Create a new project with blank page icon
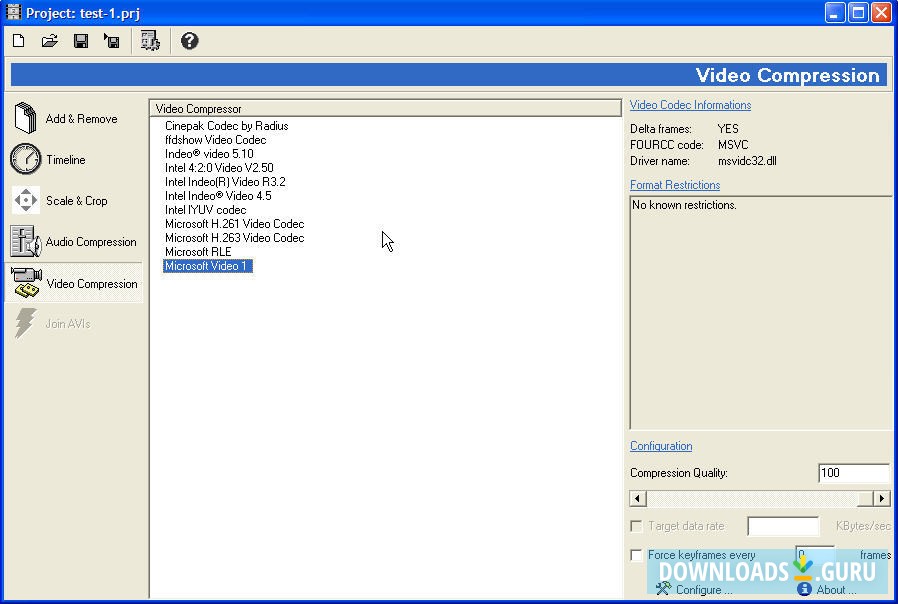The height and width of the screenshot is (604, 898). point(19,41)
